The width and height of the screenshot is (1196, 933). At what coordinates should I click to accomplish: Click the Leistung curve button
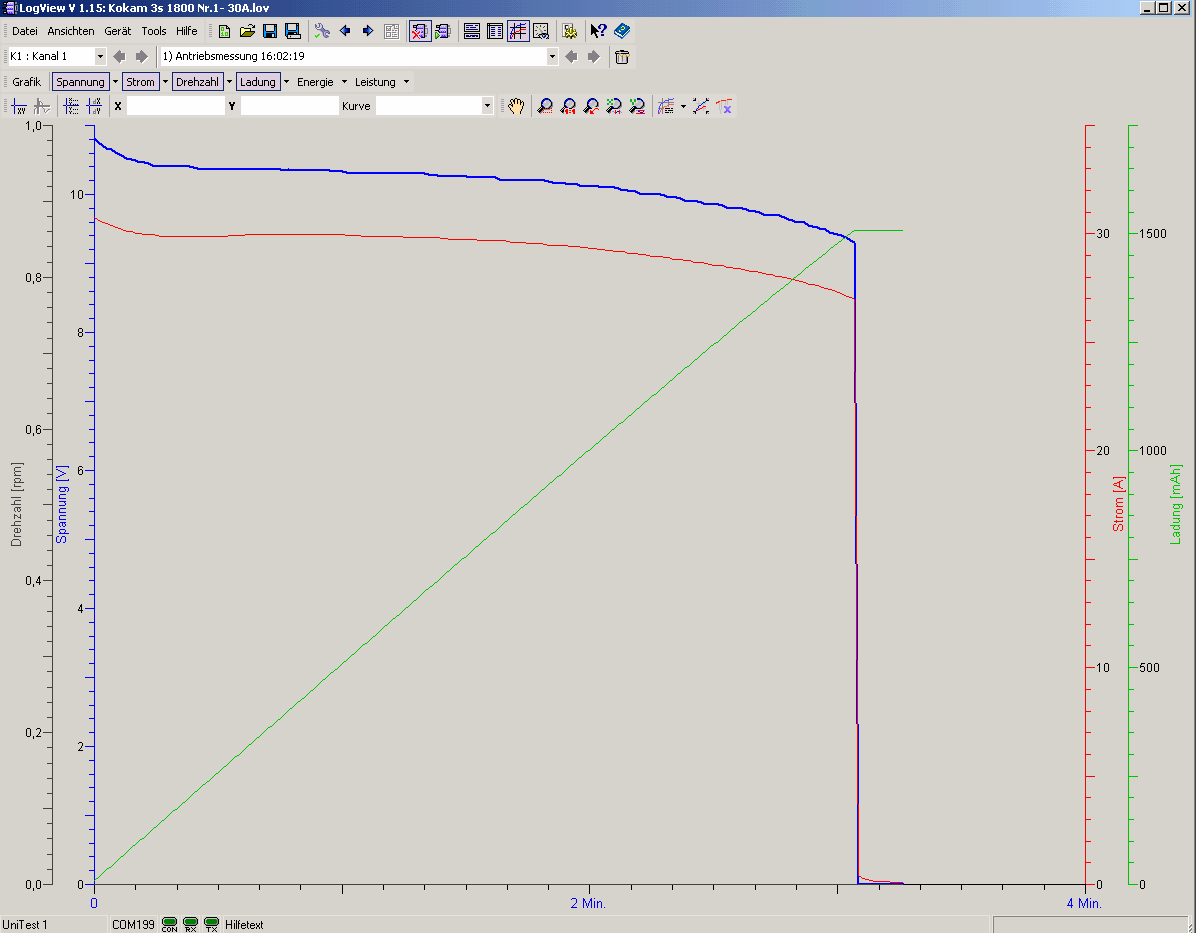(x=375, y=82)
